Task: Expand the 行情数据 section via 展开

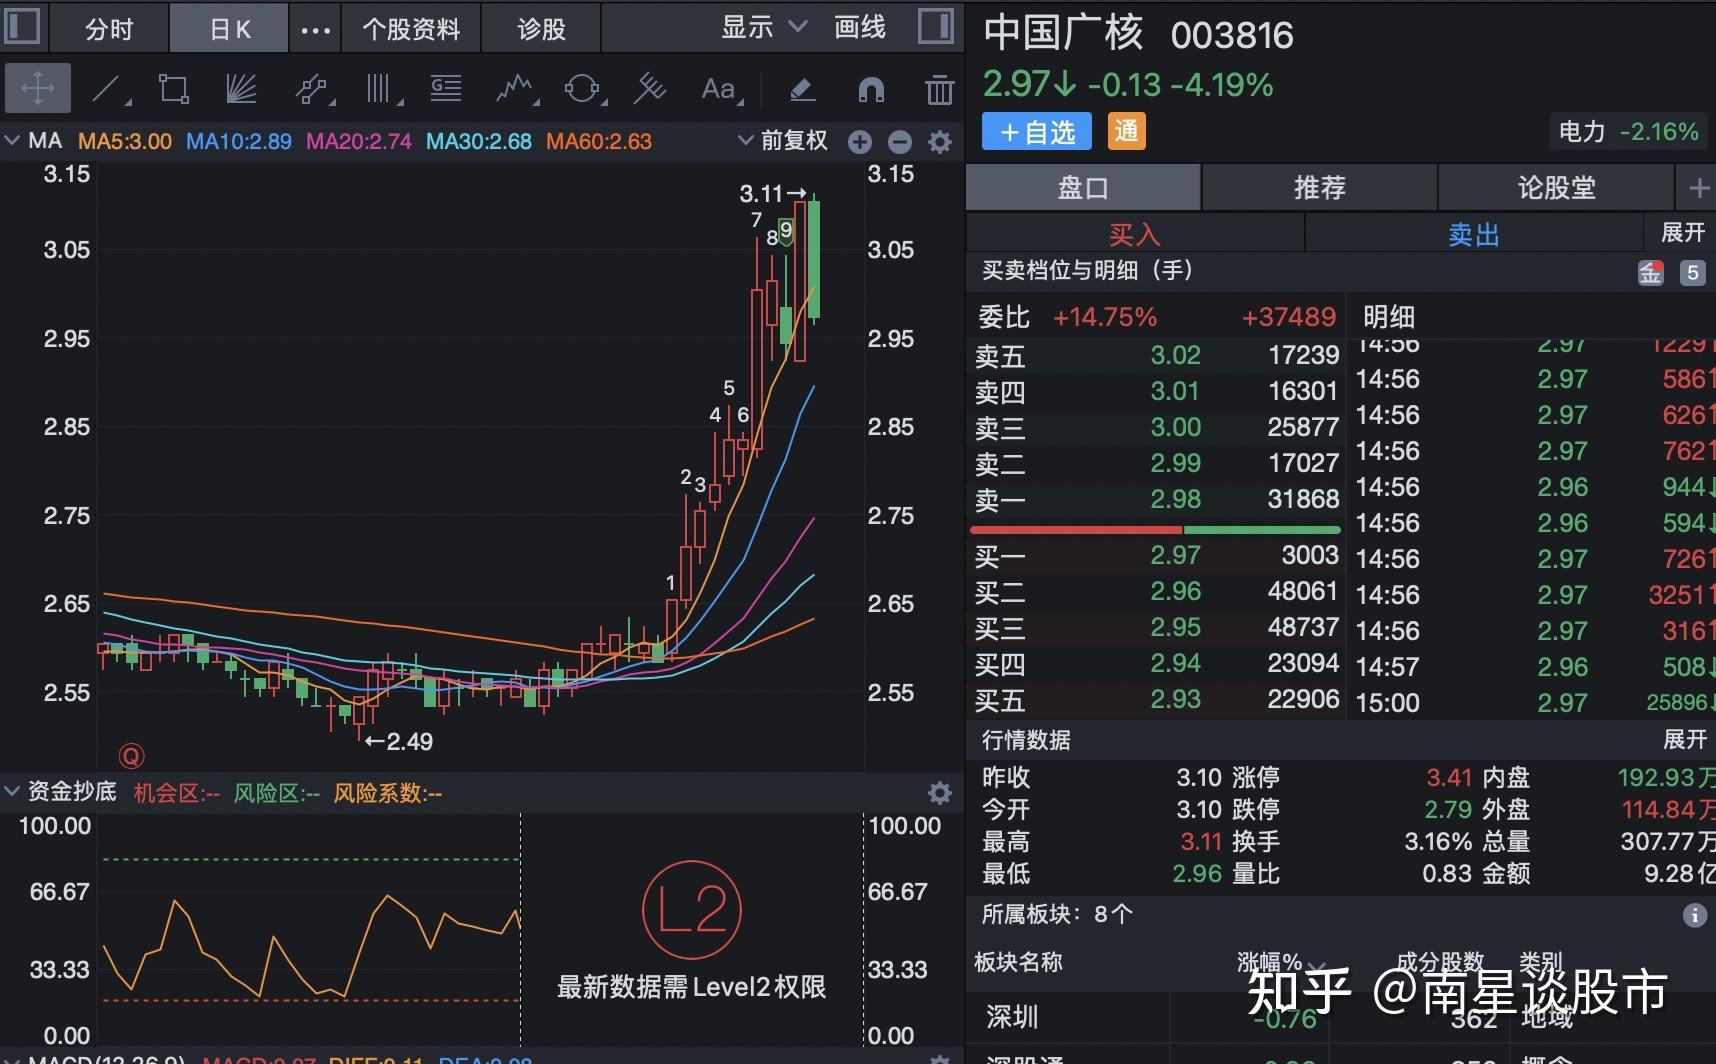Action: point(1684,739)
